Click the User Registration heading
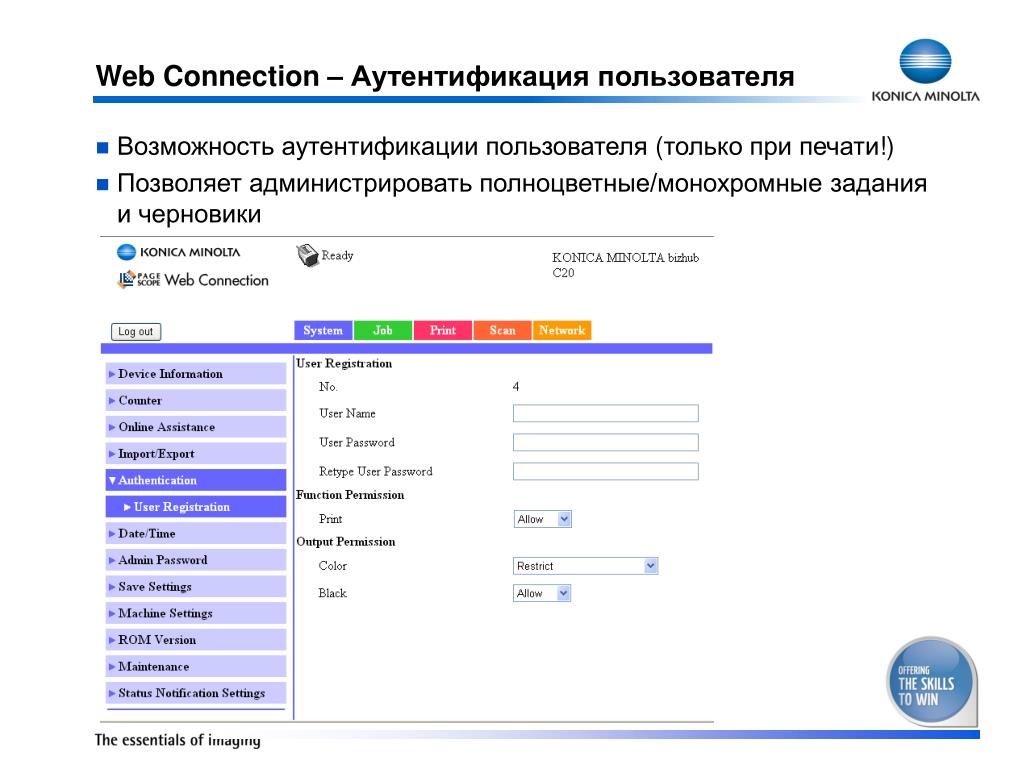This screenshot has height=768, width=1024. pyautogui.click(x=344, y=364)
